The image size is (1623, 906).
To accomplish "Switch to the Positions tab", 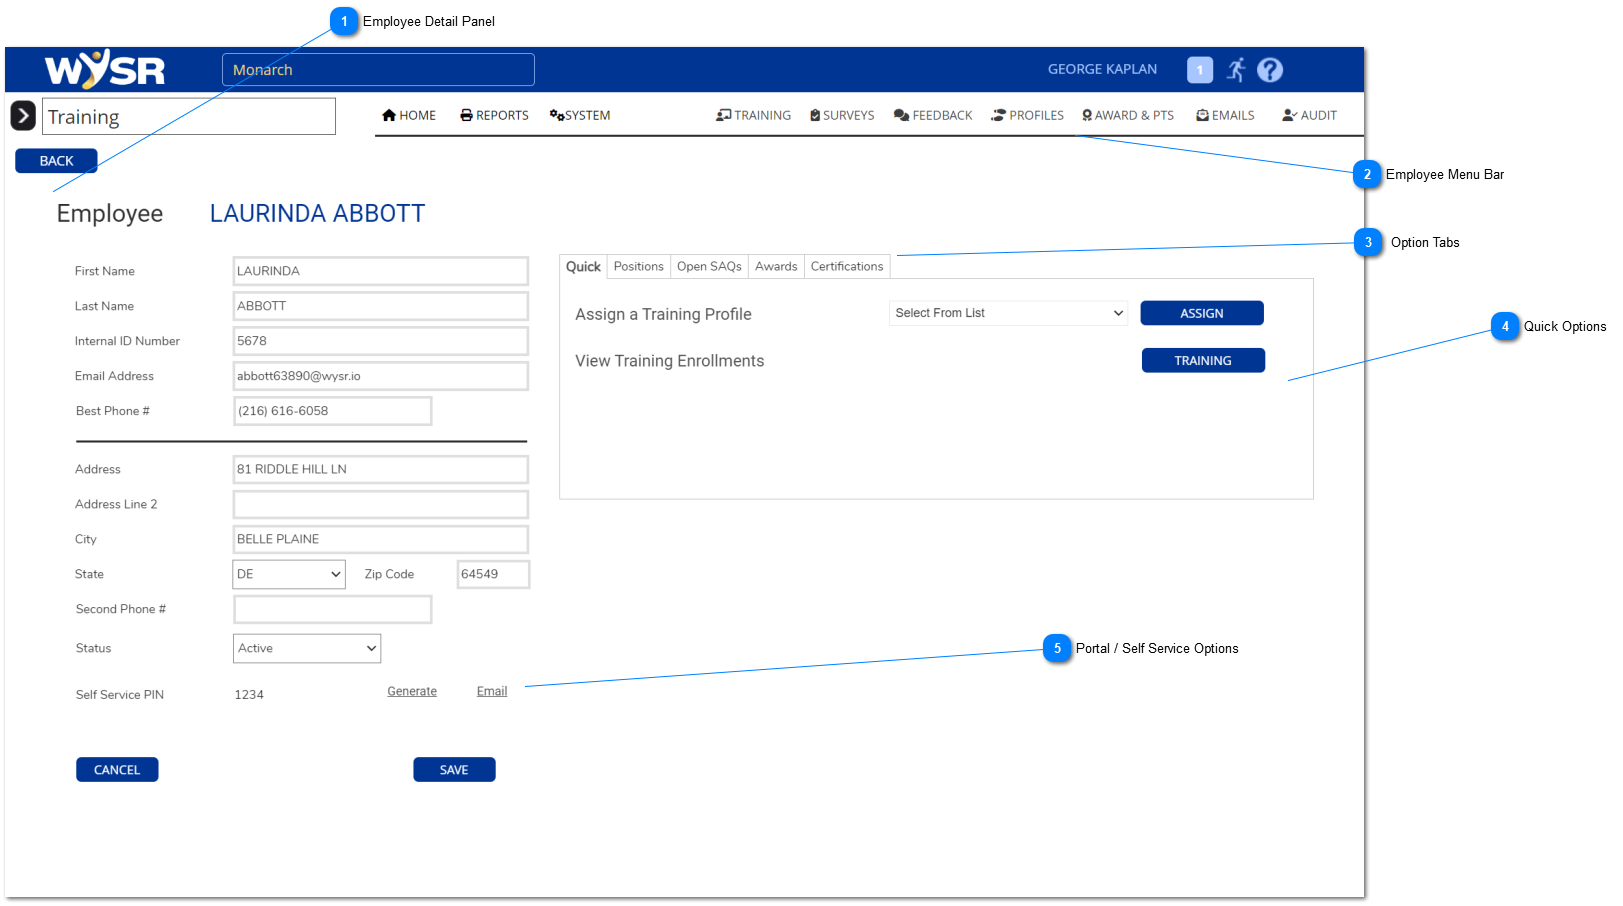I will coord(638,266).
